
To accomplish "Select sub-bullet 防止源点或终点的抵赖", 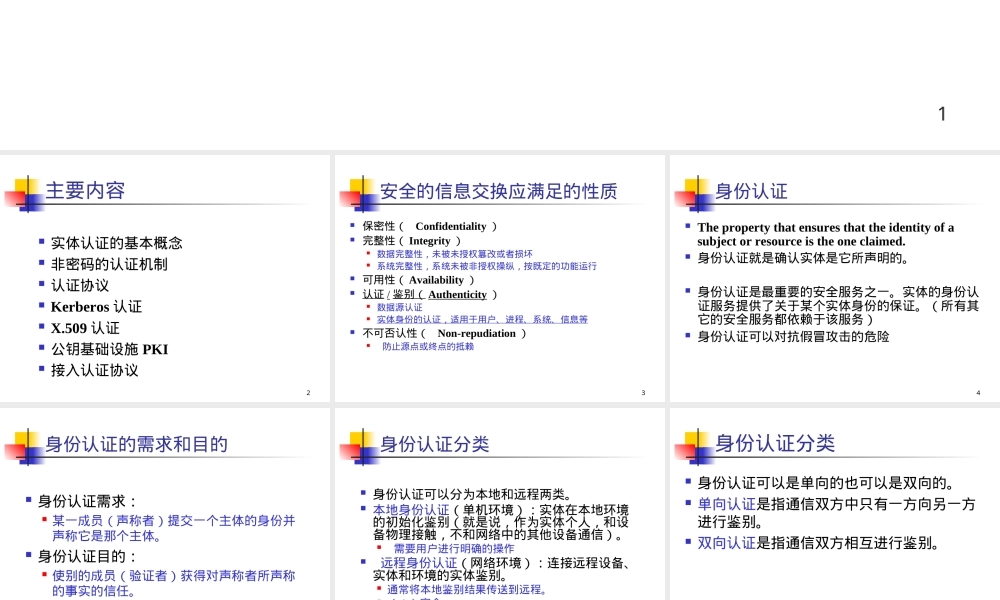I will coord(428,346).
